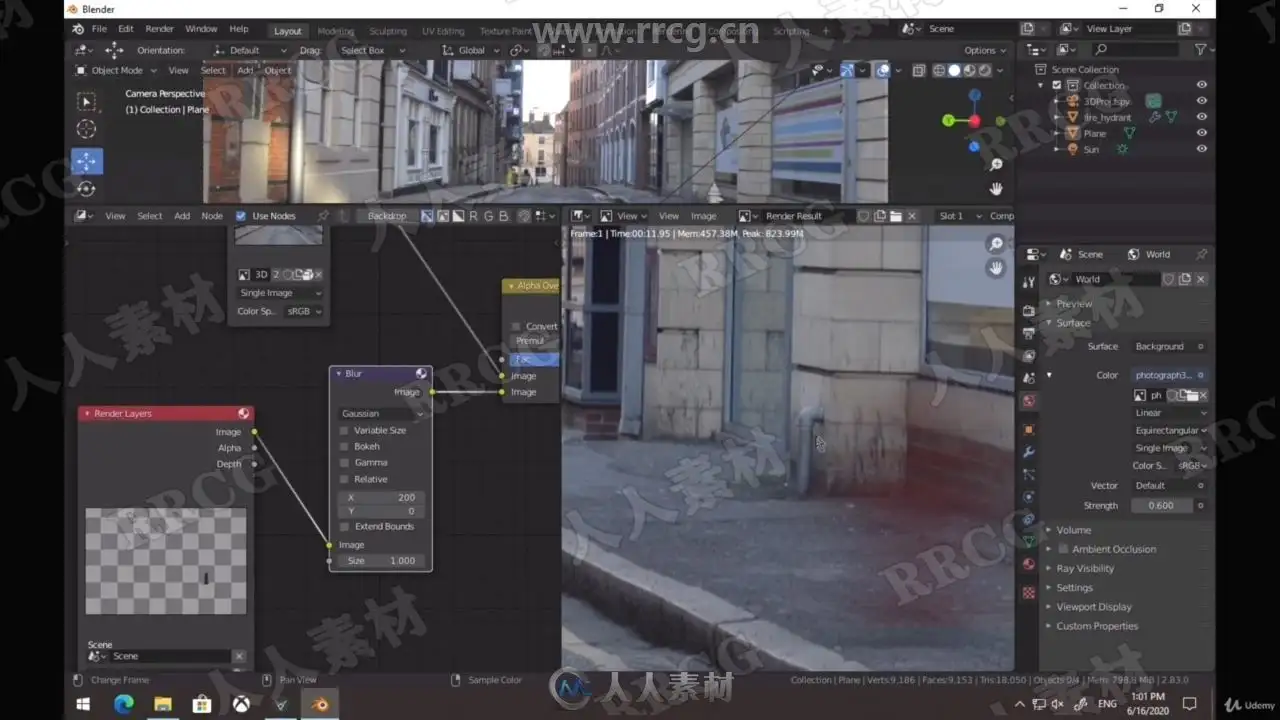Open the Window menu in top bar

pyautogui.click(x=201, y=29)
